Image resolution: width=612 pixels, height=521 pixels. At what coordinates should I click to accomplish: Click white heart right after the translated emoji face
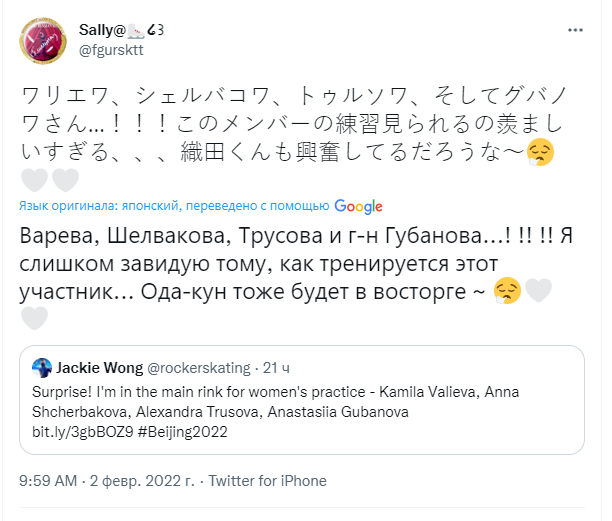click(x=538, y=293)
